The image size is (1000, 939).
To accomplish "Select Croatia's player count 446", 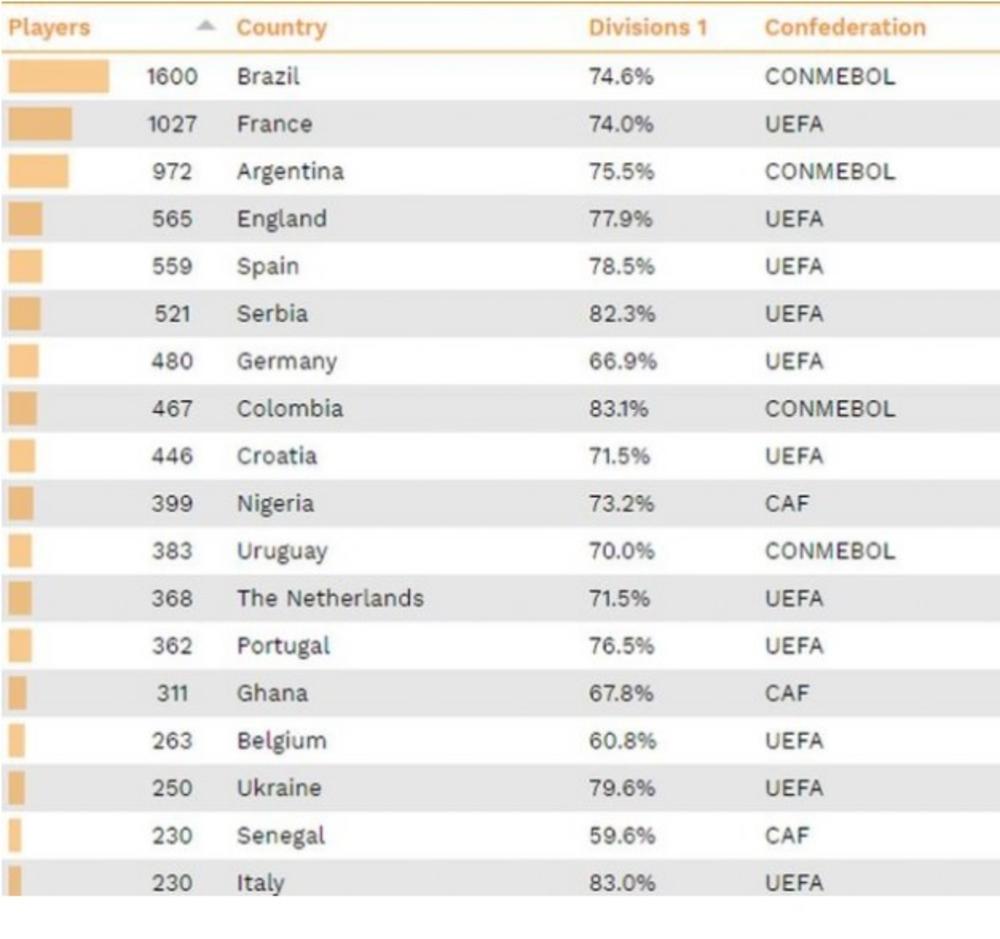I will [x=172, y=456].
